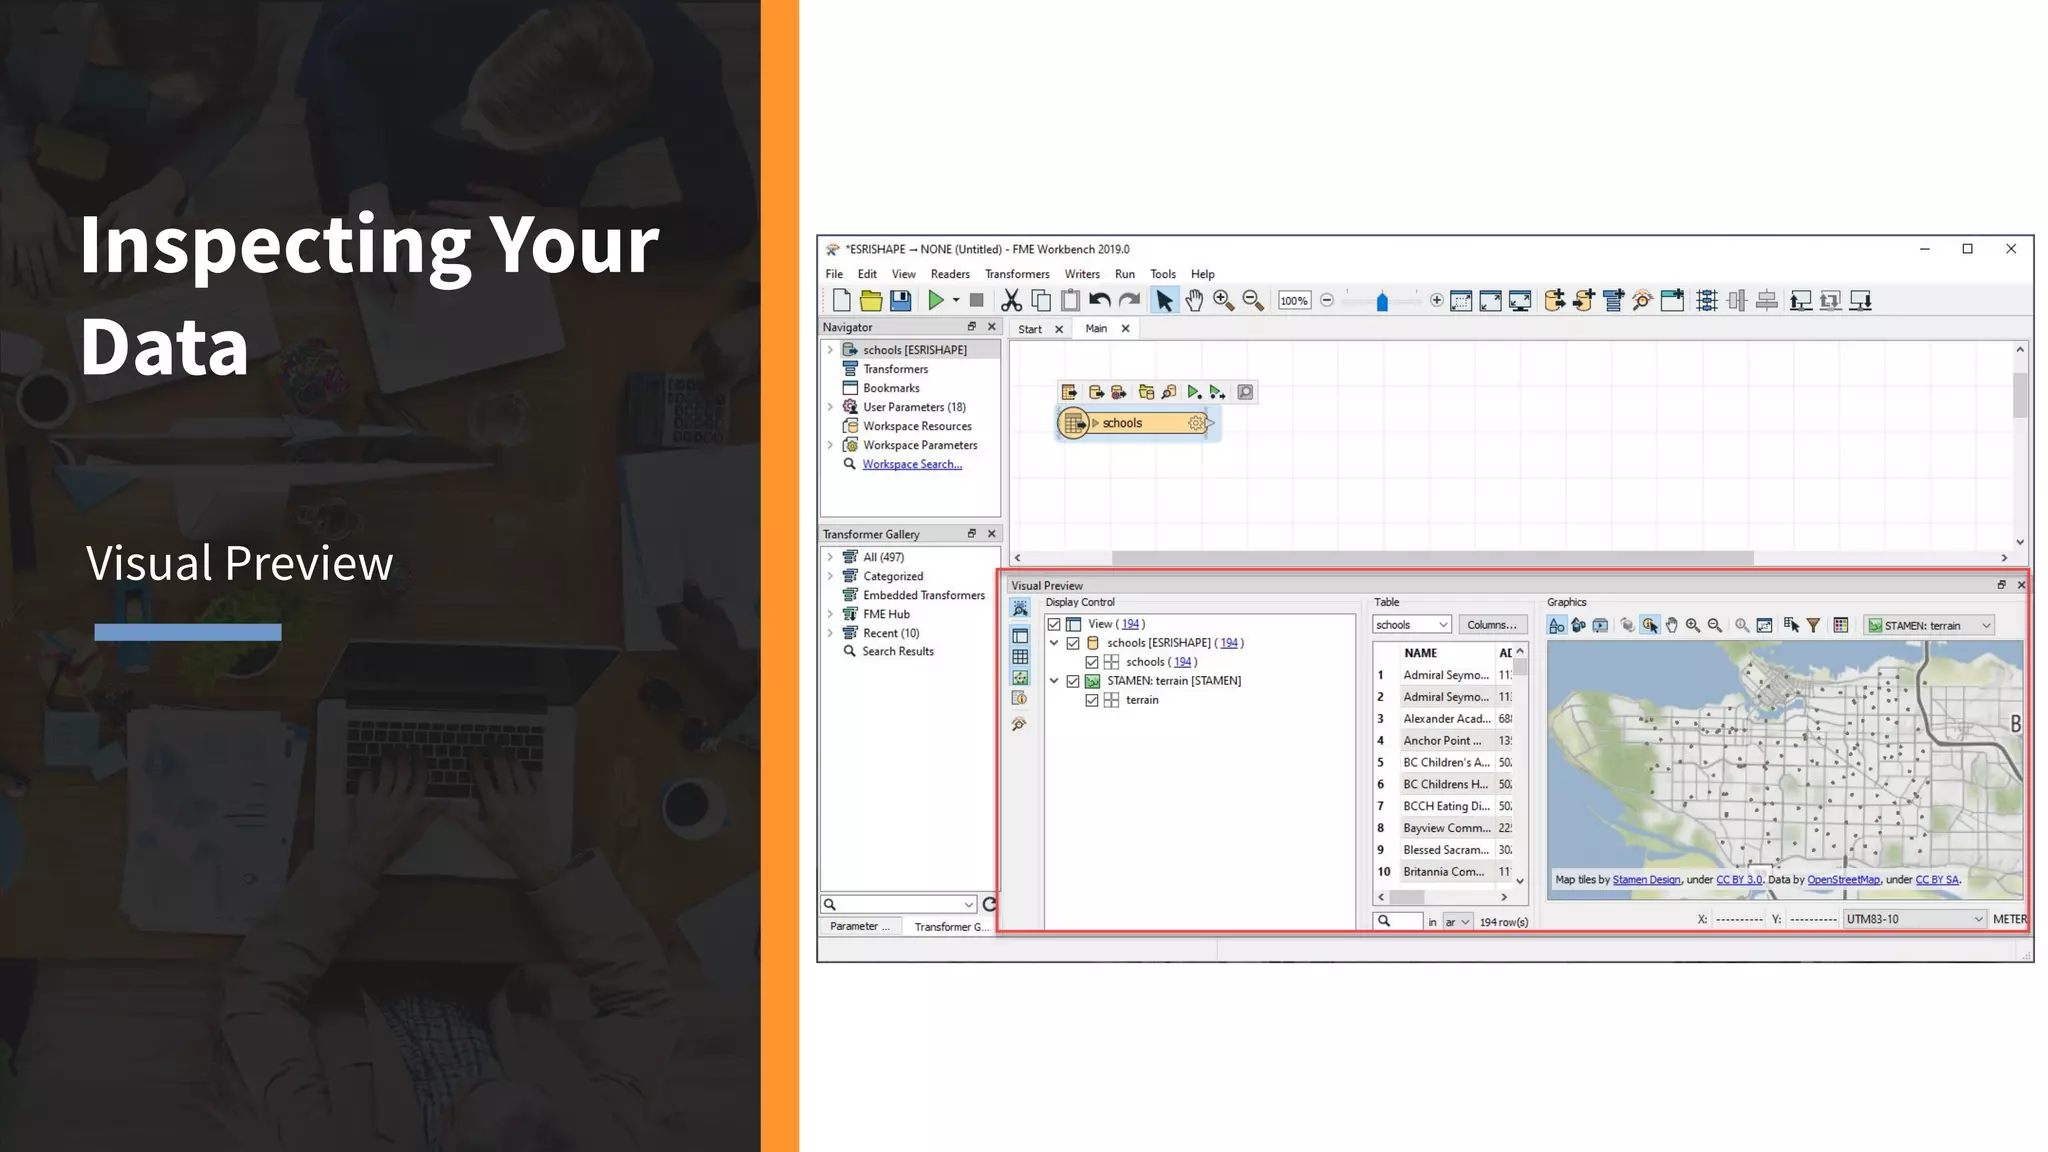This screenshot has height=1152, width=2048.
Task: Toggle the table view icon in Visual Preview sidebar
Action: [1020, 657]
